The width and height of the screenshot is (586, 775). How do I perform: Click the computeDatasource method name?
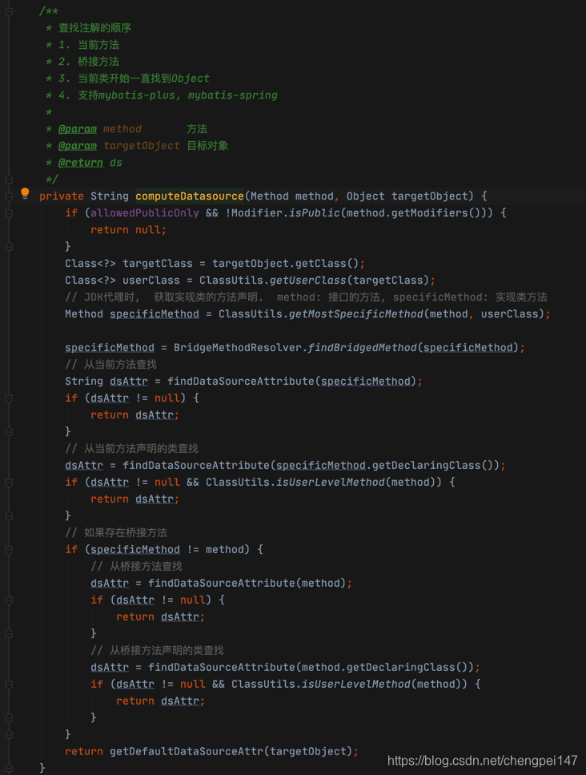(x=189, y=196)
